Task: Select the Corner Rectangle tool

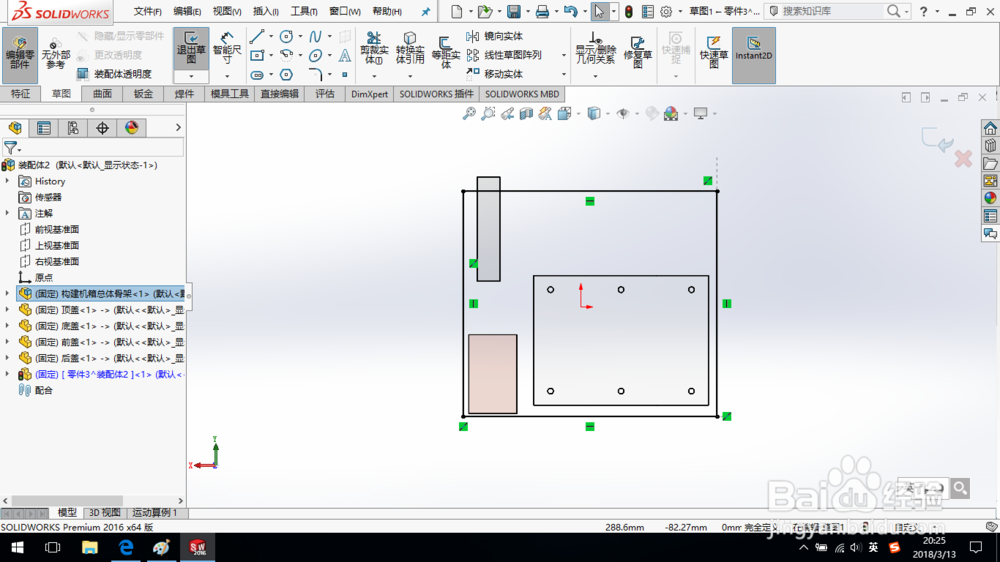Action: pos(257,55)
